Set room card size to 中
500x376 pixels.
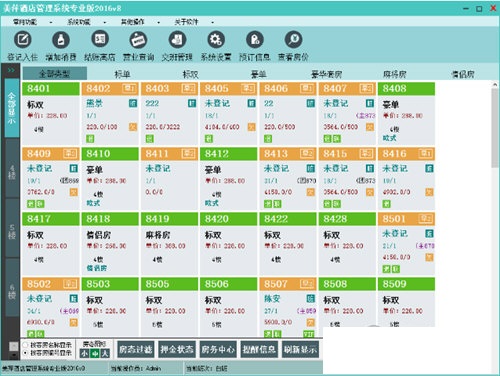pyautogui.click(x=95, y=353)
